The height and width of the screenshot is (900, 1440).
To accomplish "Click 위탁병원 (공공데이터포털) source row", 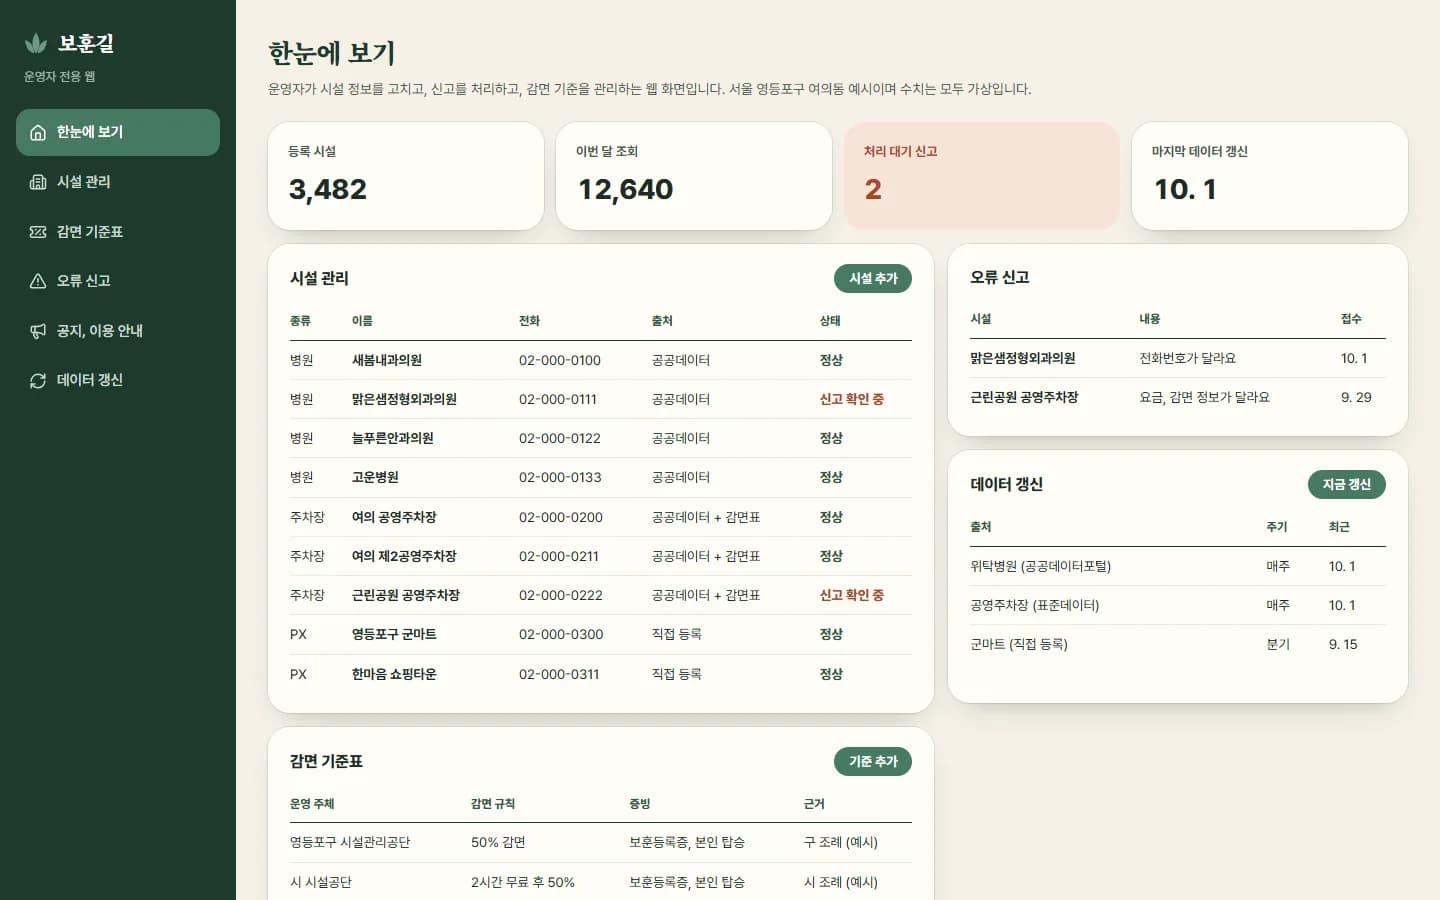I will (x=1178, y=566).
